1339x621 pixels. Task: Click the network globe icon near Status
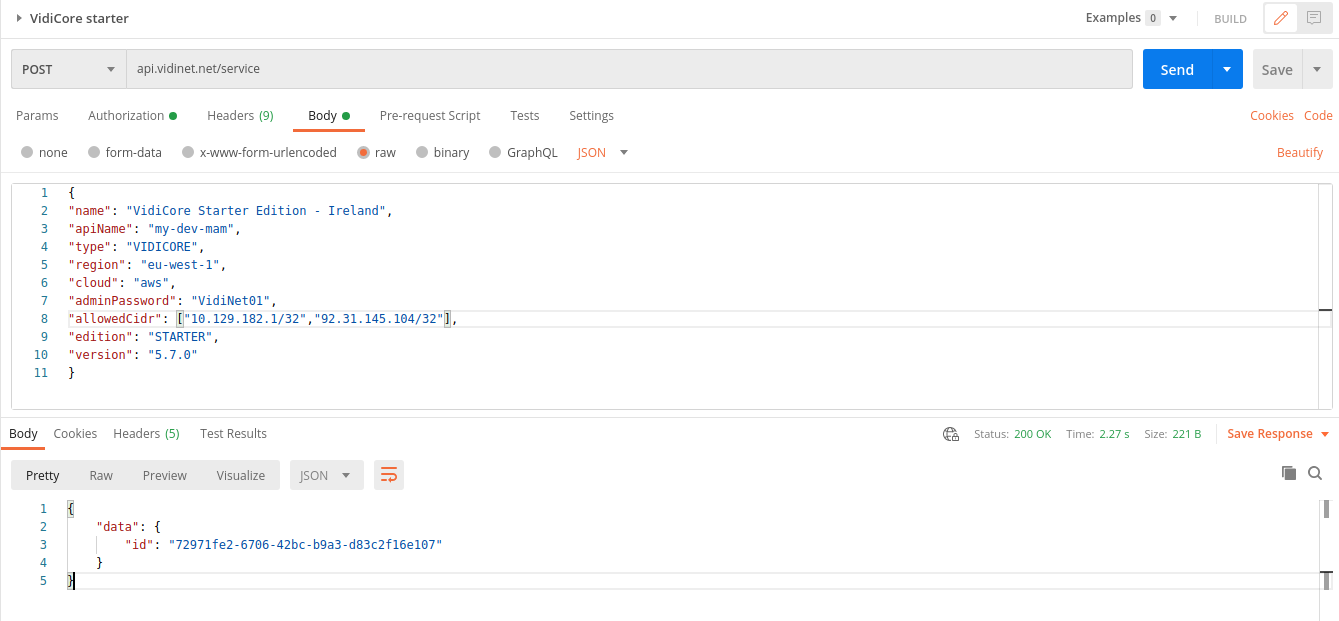(951, 434)
